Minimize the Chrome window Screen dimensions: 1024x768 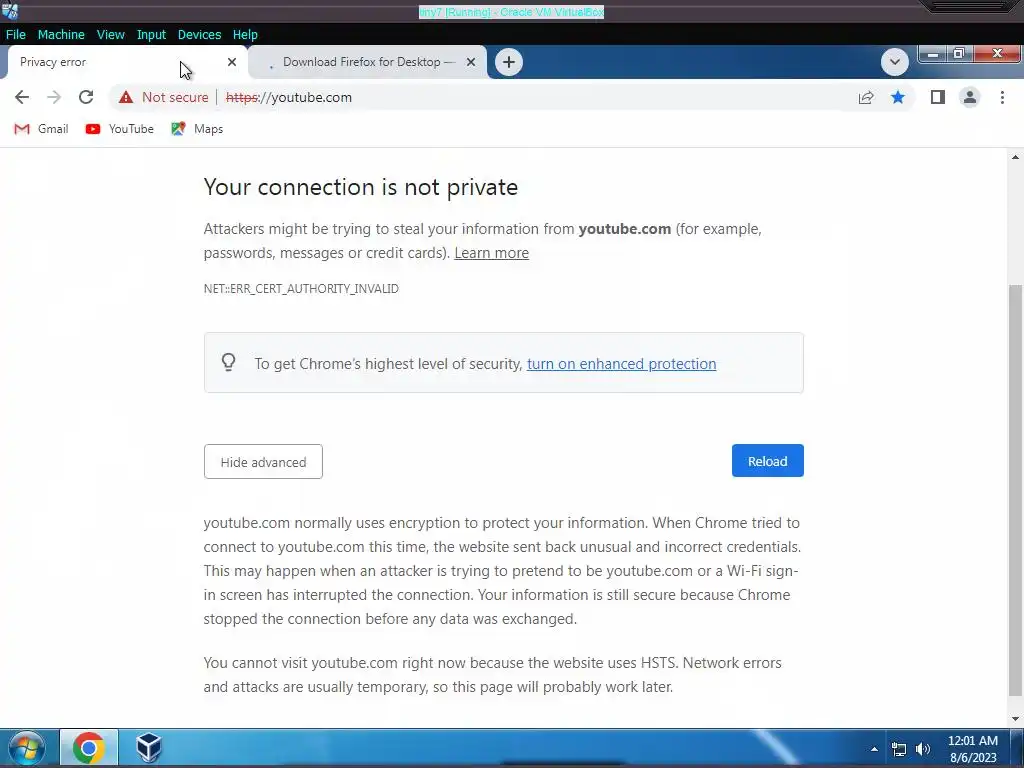pyautogui.click(x=933, y=54)
